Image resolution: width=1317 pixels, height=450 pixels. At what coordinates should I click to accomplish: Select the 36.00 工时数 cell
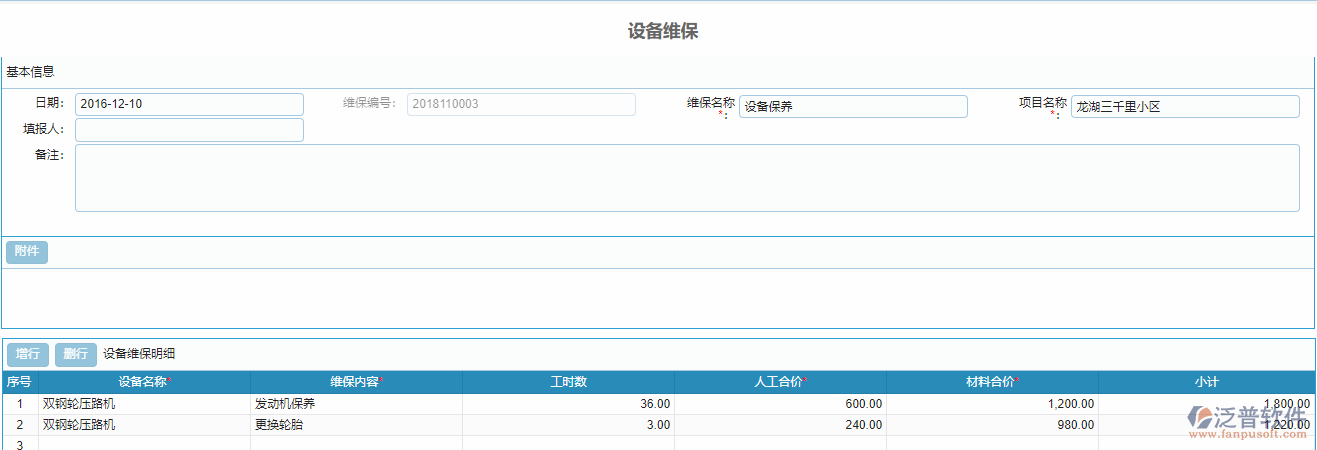coord(569,404)
